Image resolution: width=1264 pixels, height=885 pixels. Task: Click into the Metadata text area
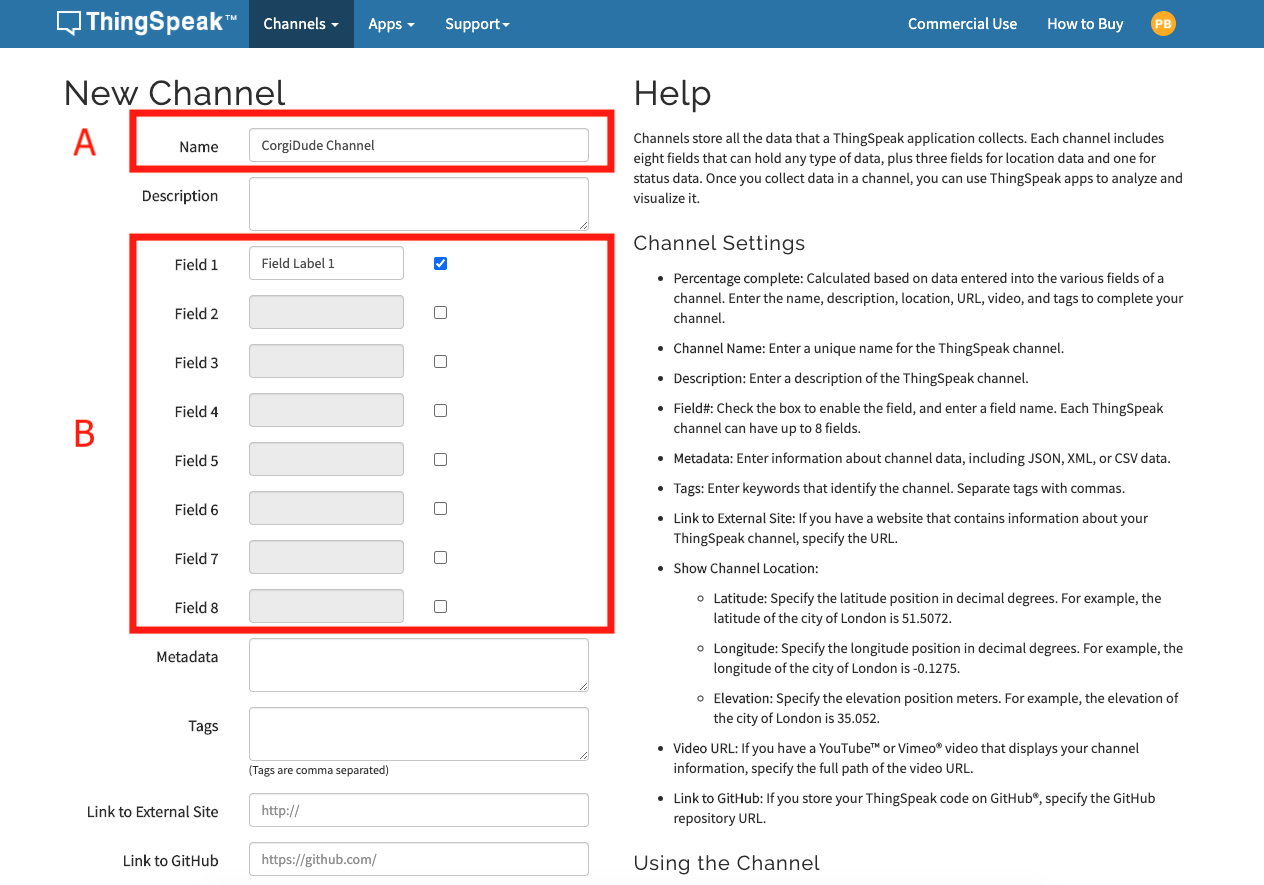pyautogui.click(x=418, y=665)
